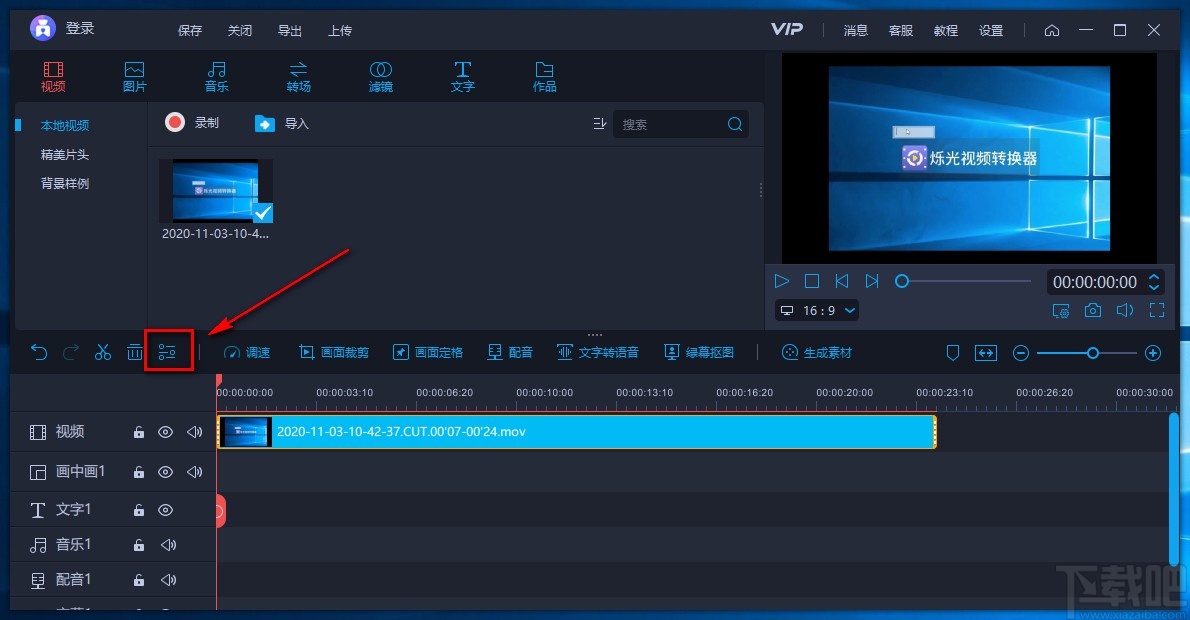Click 导出 in the top menu
Viewport: 1190px width, 620px height.
pos(290,30)
